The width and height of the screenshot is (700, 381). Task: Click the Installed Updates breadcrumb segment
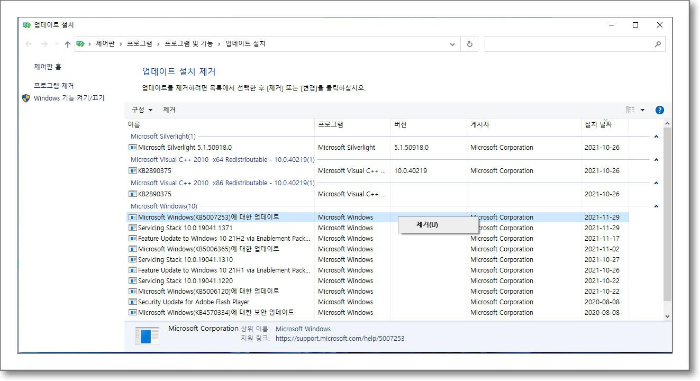click(246, 44)
